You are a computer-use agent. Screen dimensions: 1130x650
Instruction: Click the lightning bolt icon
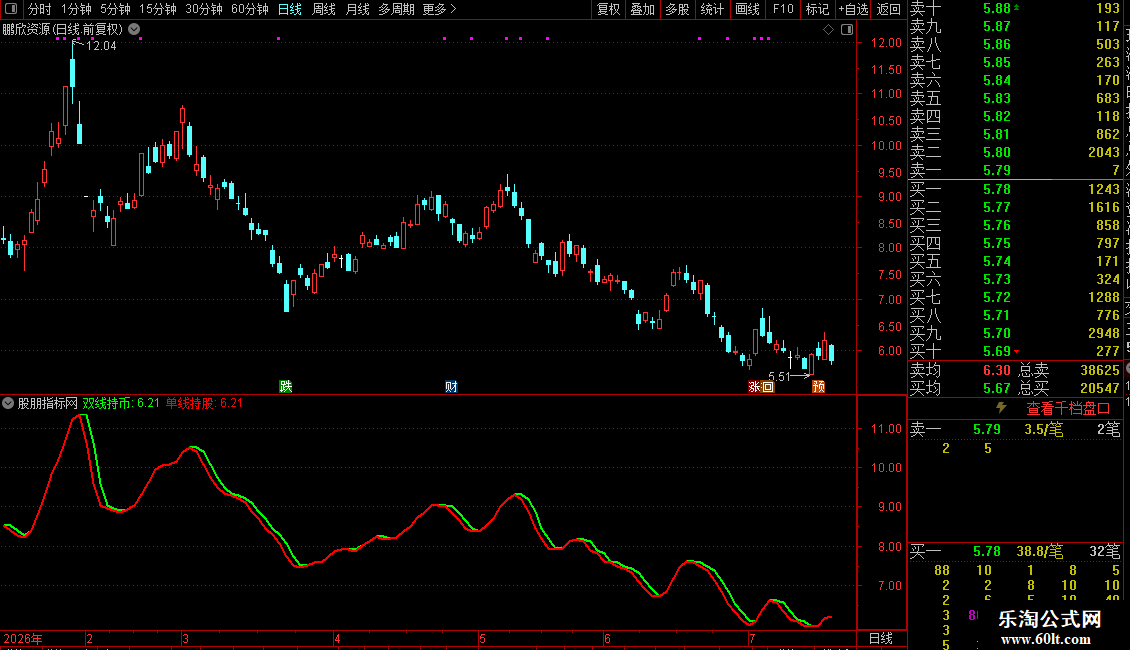(x=1001, y=408)
